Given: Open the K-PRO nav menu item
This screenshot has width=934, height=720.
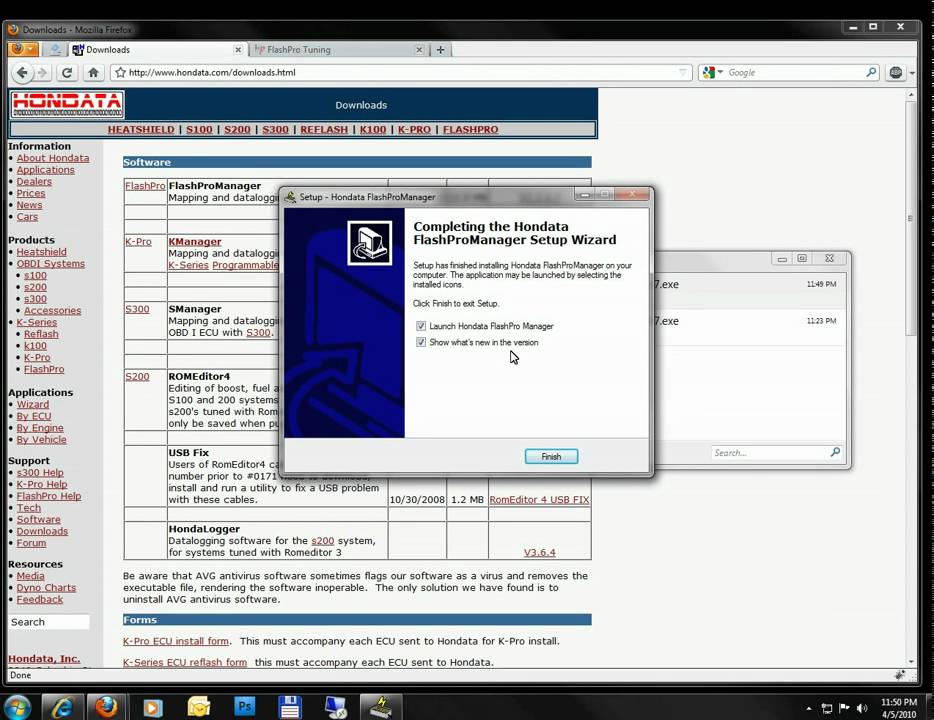Looking at the screenshot, I should (414, 129).
